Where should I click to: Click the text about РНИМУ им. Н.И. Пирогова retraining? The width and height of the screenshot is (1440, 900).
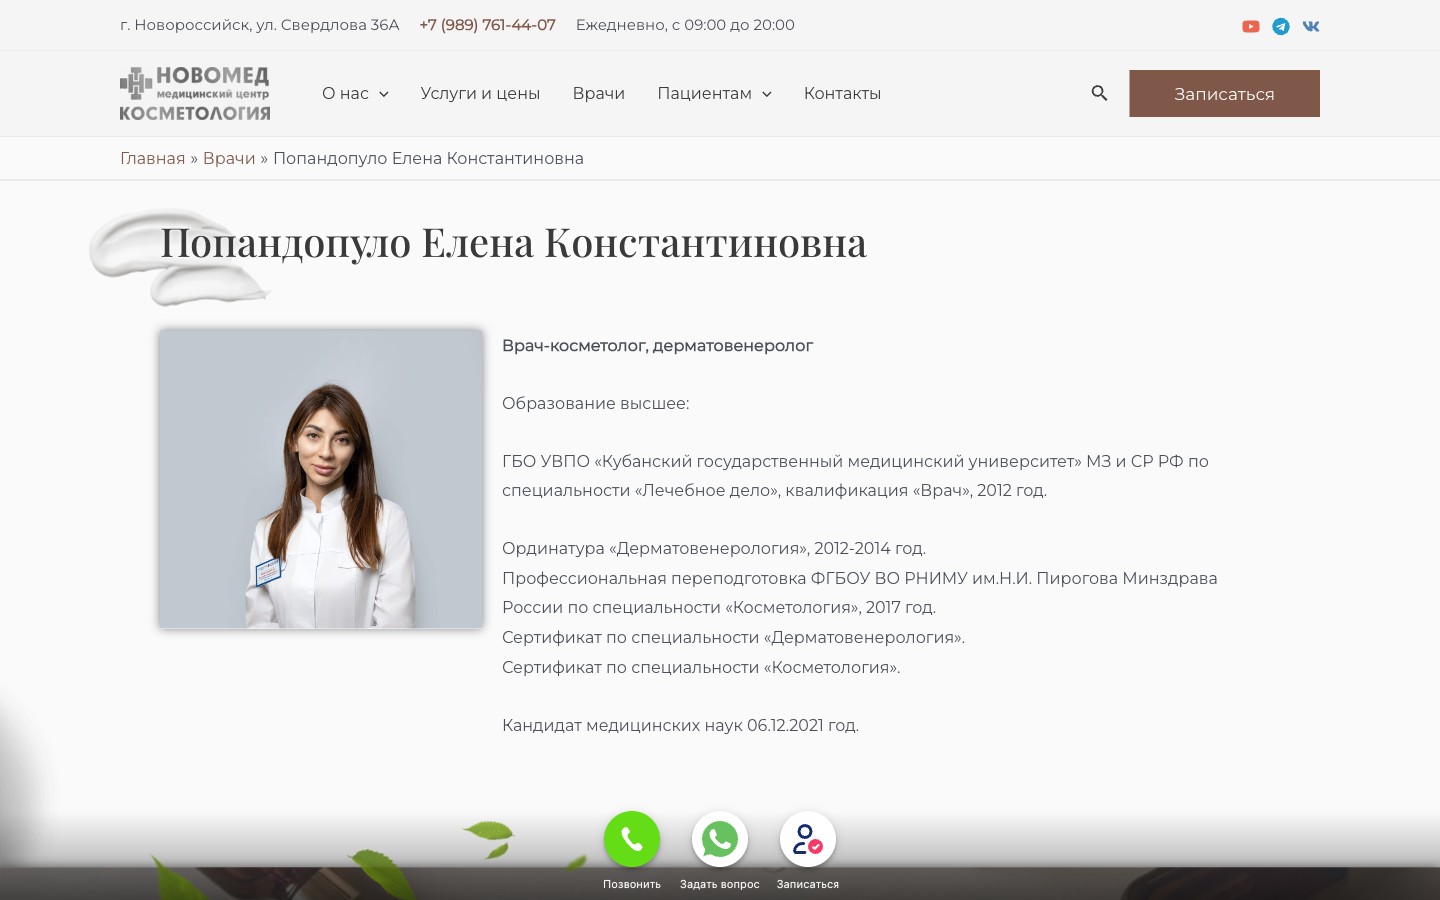coord(859,593)
